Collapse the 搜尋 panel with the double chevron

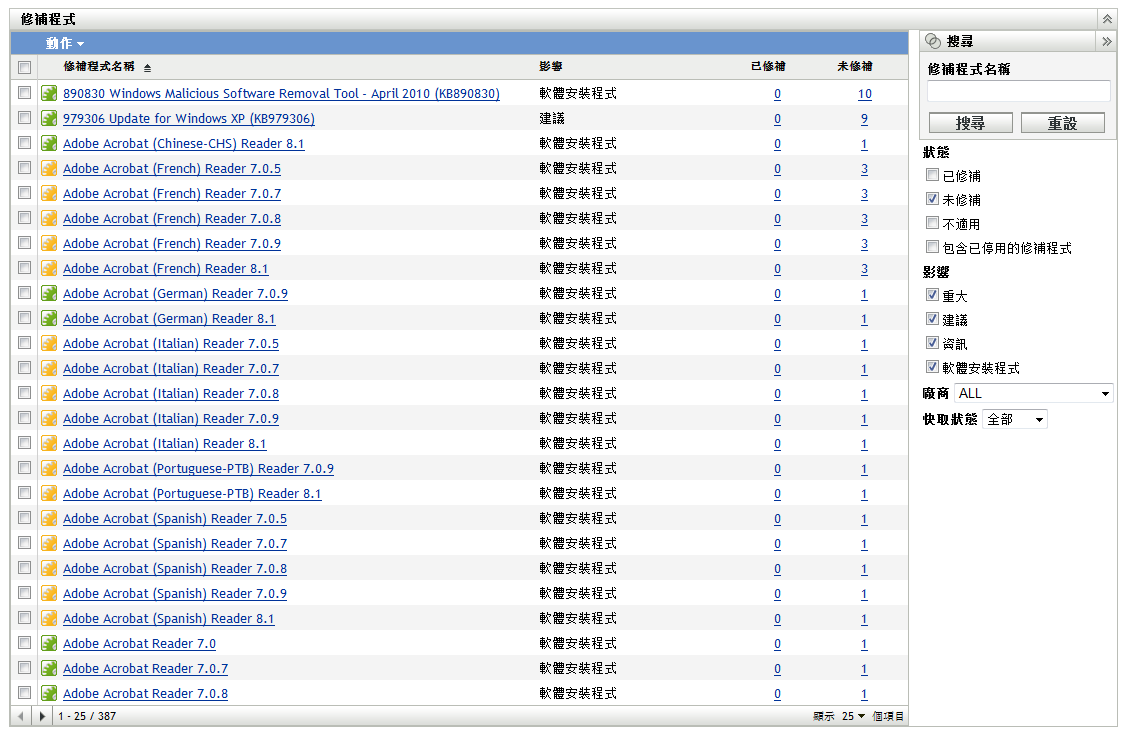(1107, 42)
